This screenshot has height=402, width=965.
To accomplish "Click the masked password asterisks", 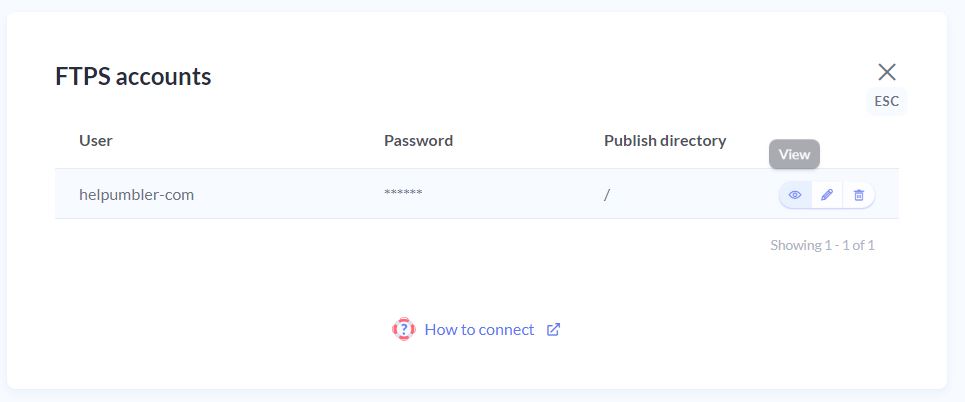I will tap(403, 192).
